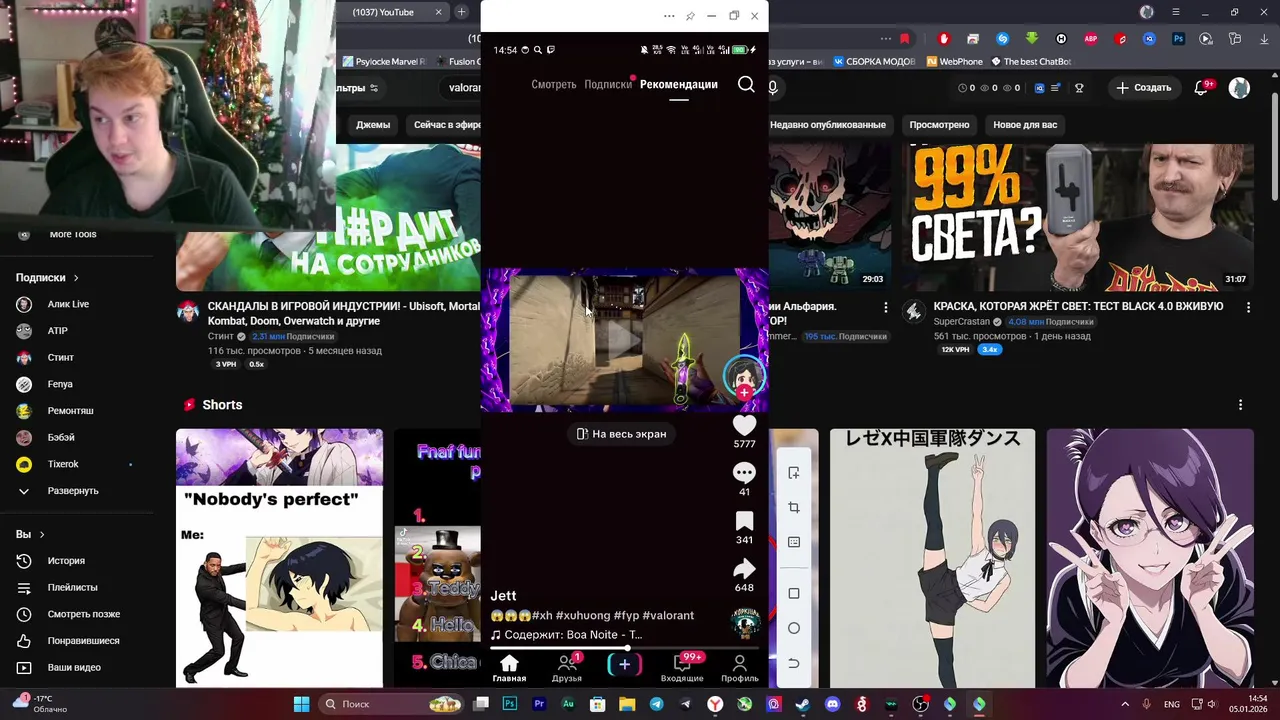Open browser hamburger menu
The height and width of the screenshot is (720, 1280).
click(x=1176, y=12)
